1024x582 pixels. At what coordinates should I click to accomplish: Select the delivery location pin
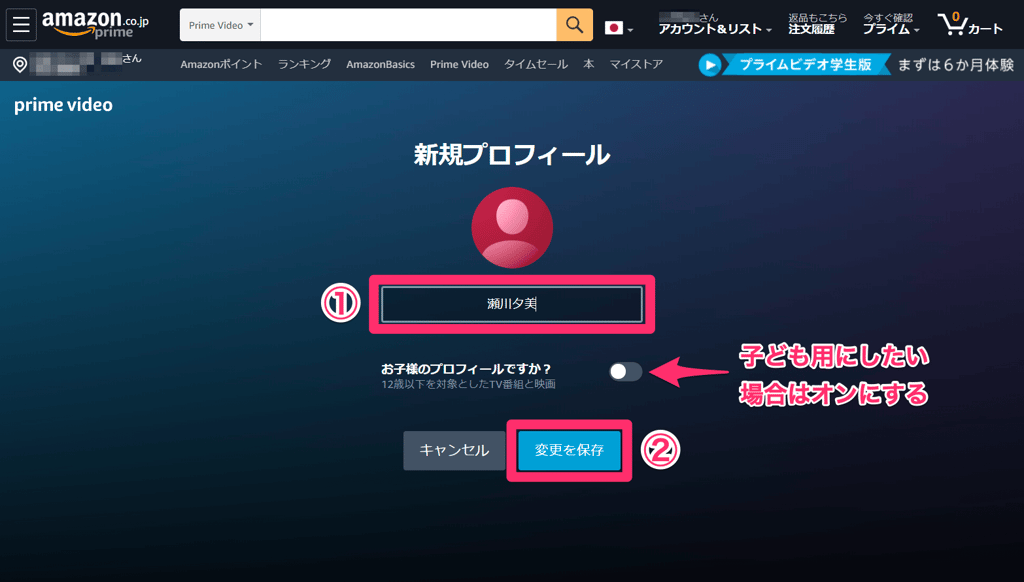pos(20,64)
